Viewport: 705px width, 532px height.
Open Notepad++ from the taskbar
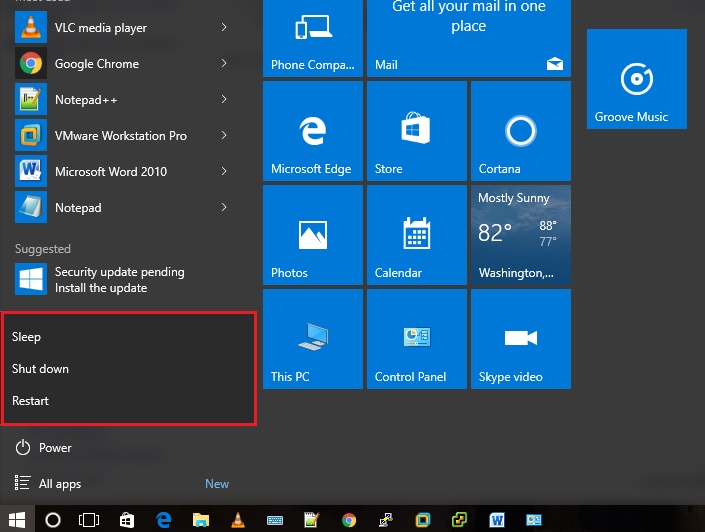click(x=312, y=520)
